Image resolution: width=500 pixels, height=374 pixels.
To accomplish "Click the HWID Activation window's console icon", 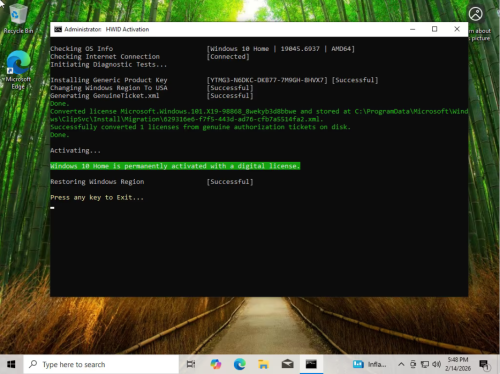I will 58,29.
